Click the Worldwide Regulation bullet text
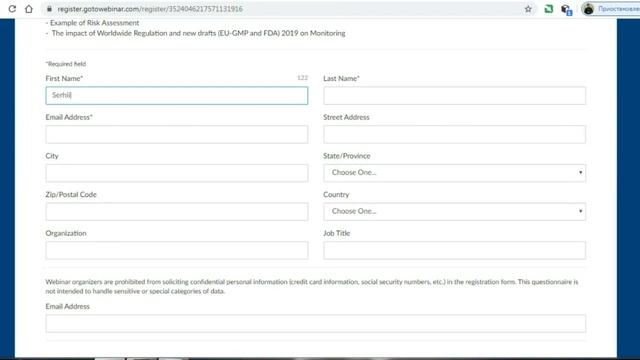 [198, 33]
